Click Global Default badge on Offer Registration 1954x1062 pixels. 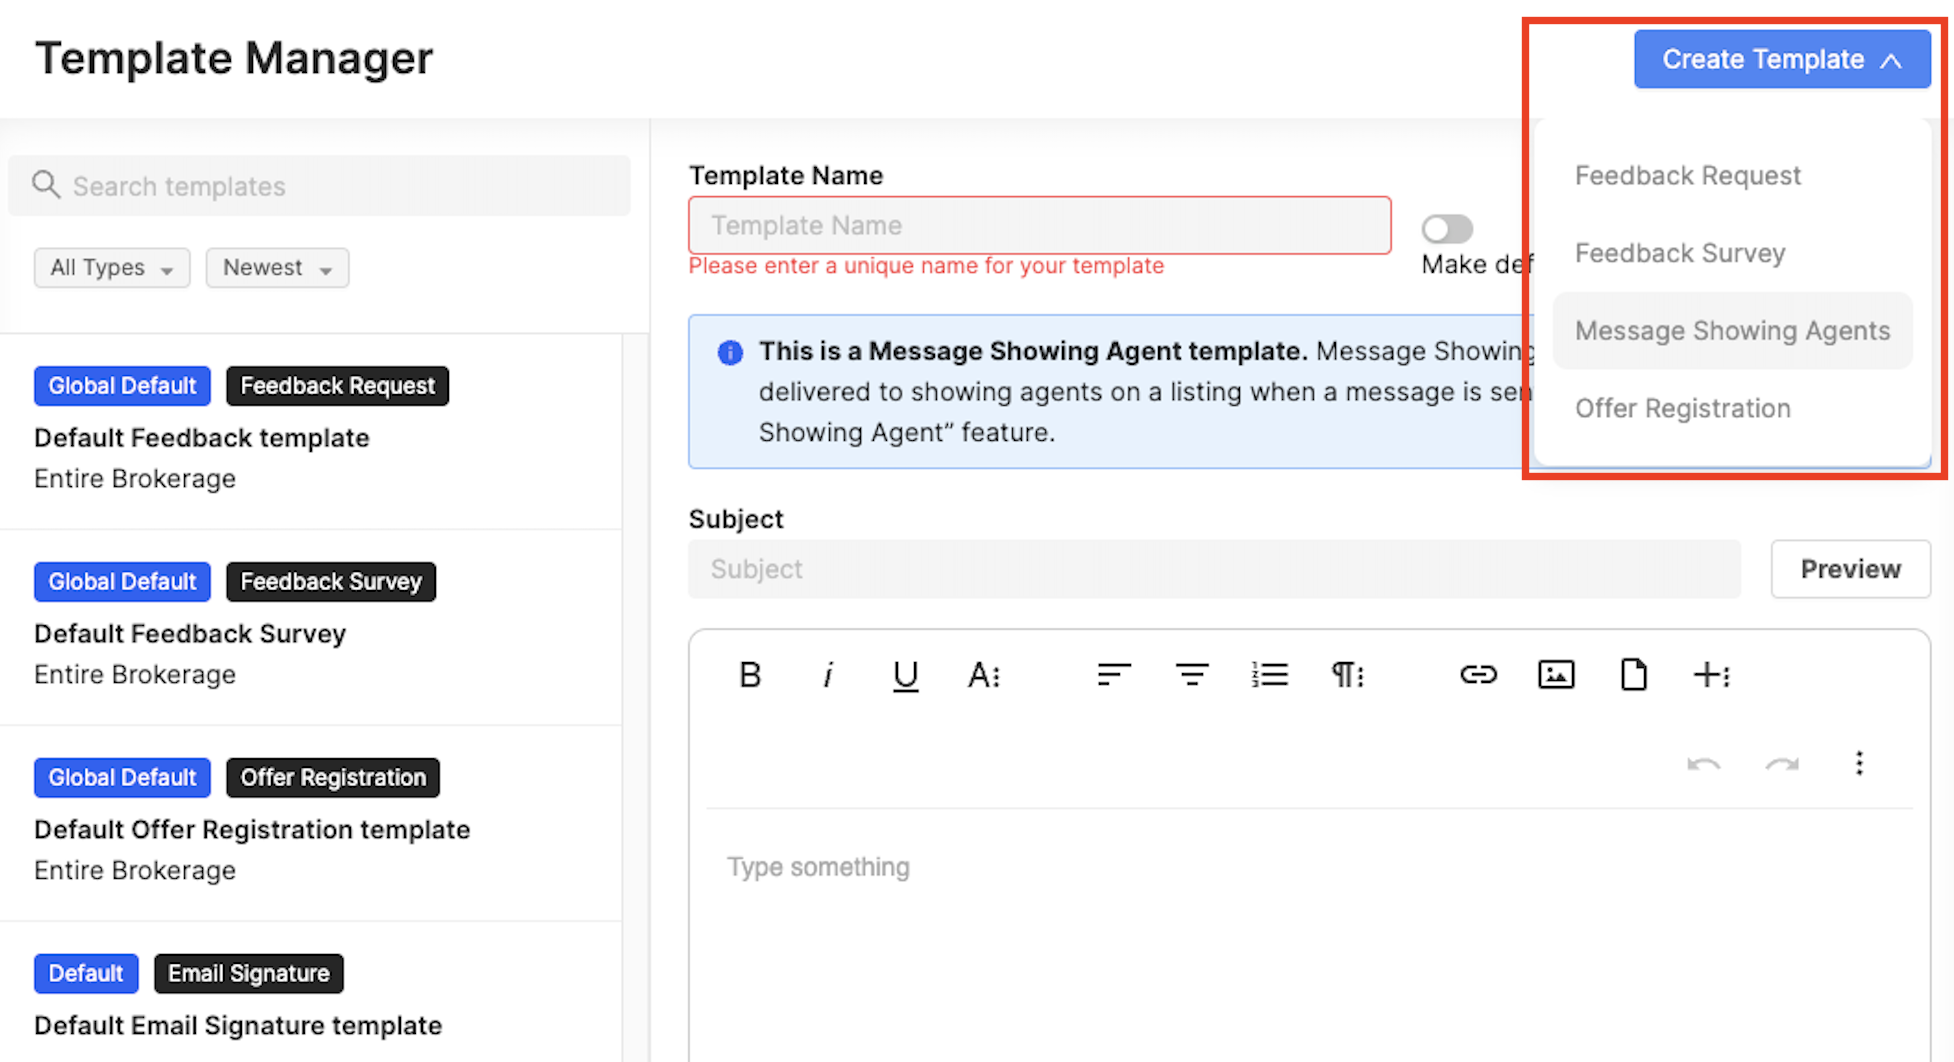pyautogui.click(x=122, y=778)
